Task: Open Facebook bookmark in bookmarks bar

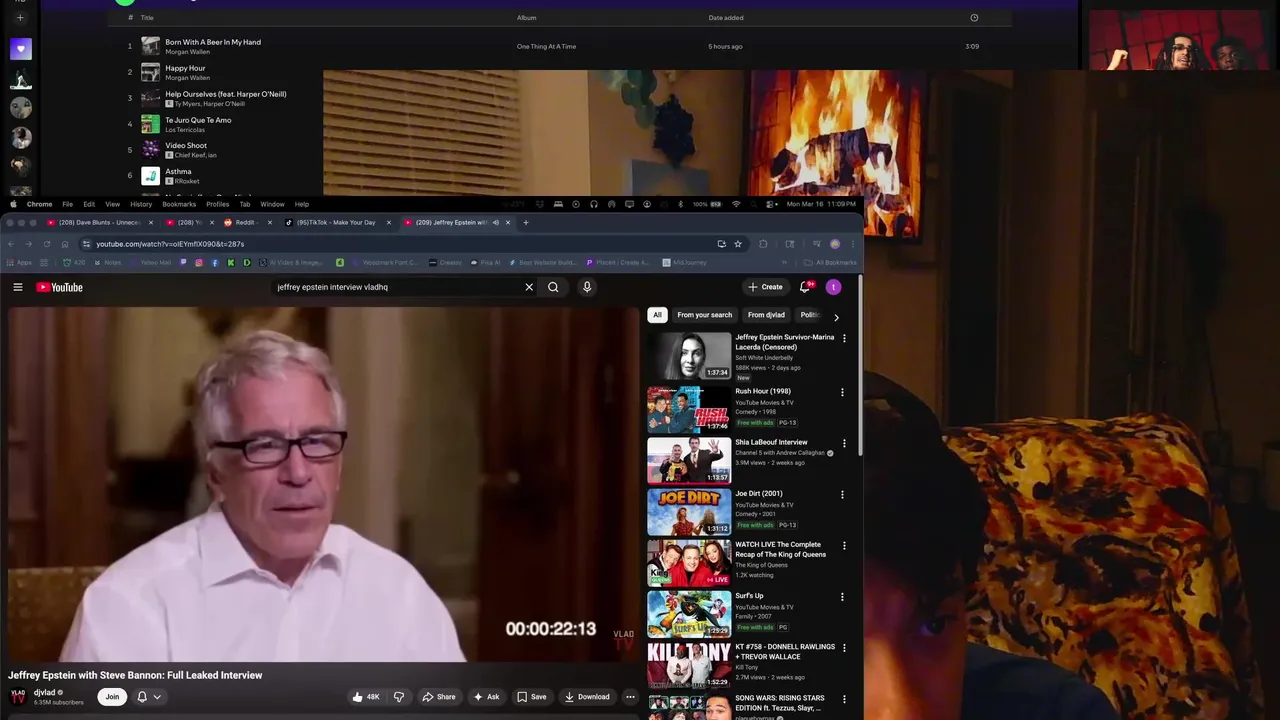Action: 216,262
